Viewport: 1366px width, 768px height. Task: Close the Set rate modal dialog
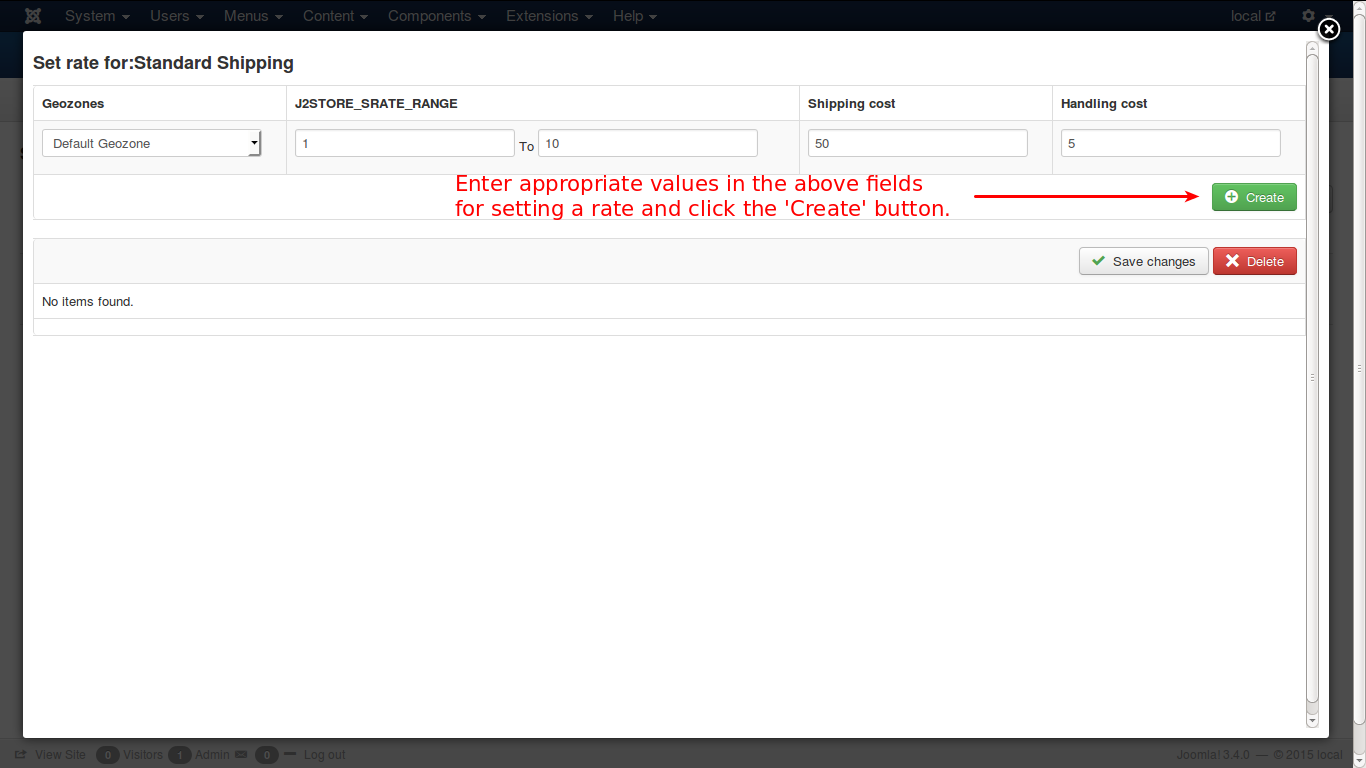point(1328,30)
